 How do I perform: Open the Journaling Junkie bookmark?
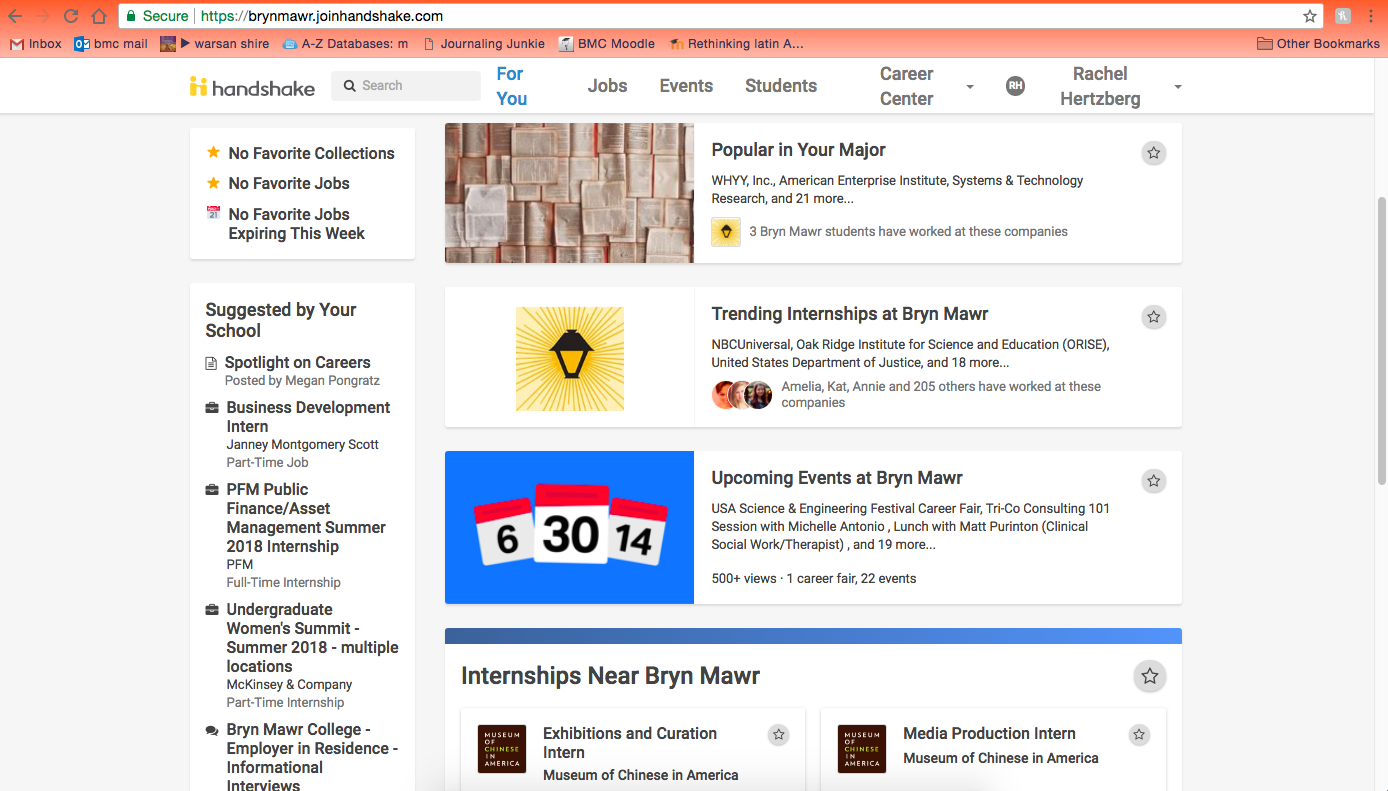[x=485, y=43]
